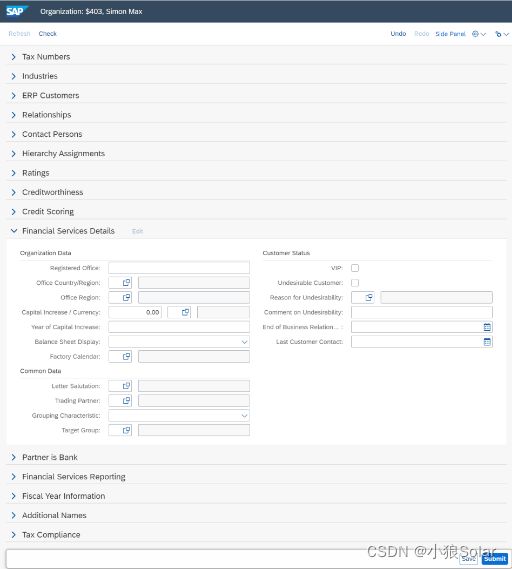This screenshot has height=569, width=512.
Task: Collapse the Financial Services Details section
Action: [13, 231]
